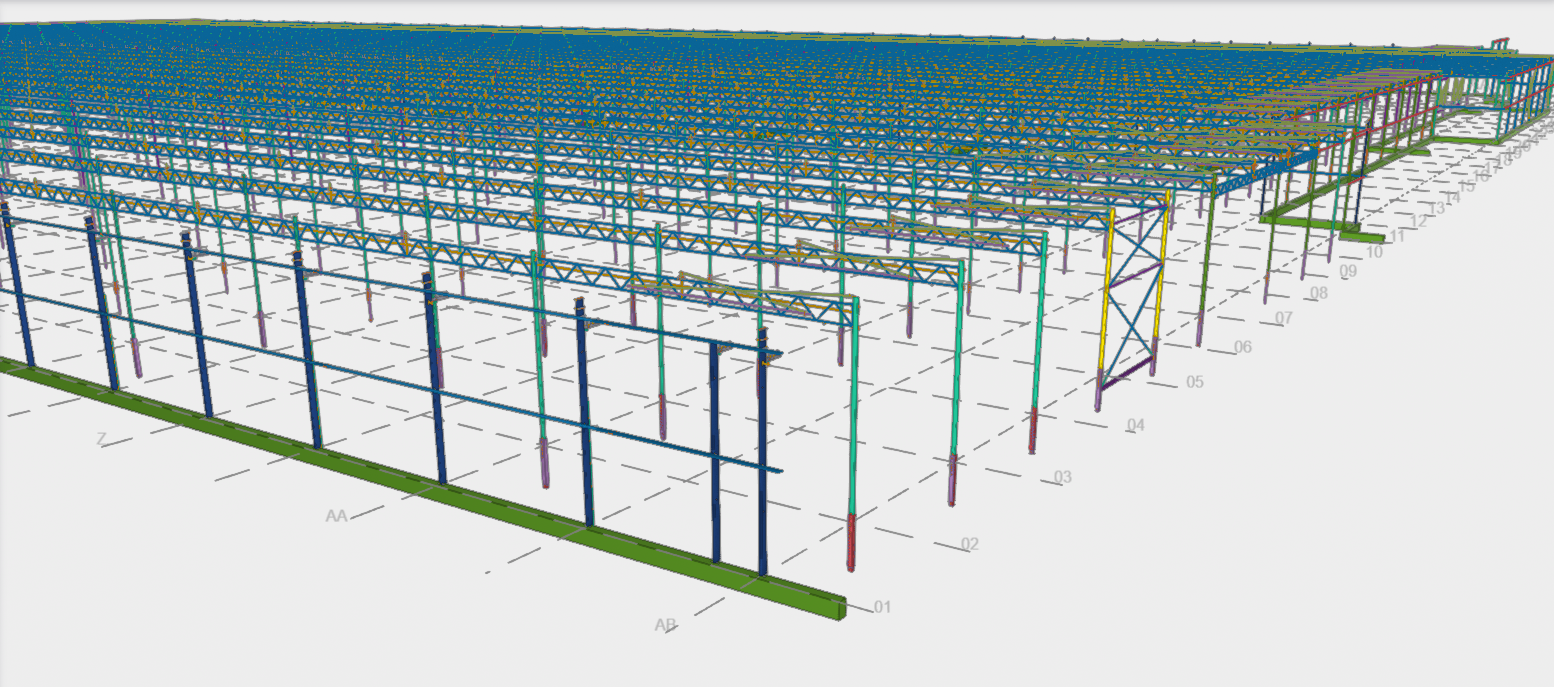Viewport: 1554px width, 687px height.
Task: Select grid label 02
Action: [x=969, y=544]
